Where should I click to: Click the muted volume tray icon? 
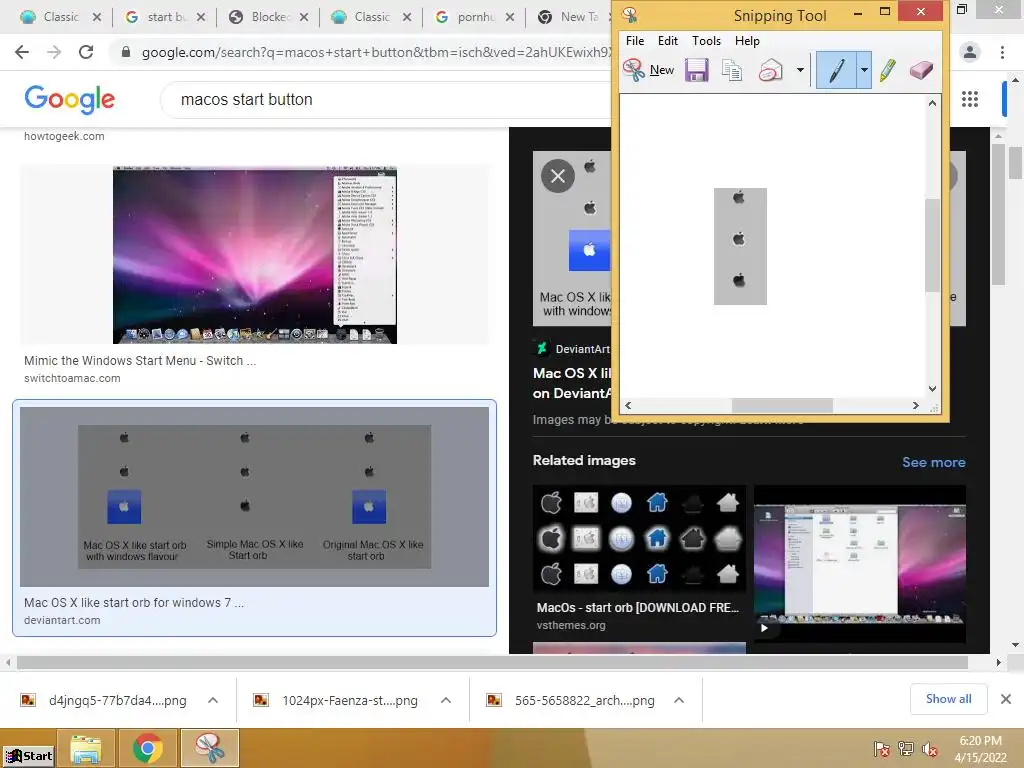click(x=929, y=749)
